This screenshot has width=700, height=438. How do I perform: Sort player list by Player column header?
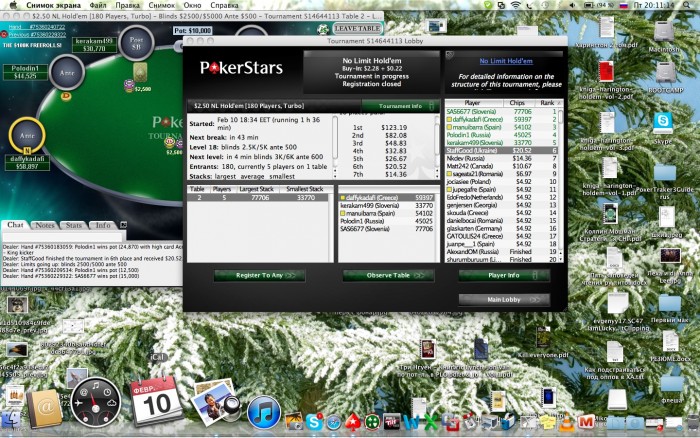coord(472,103)
